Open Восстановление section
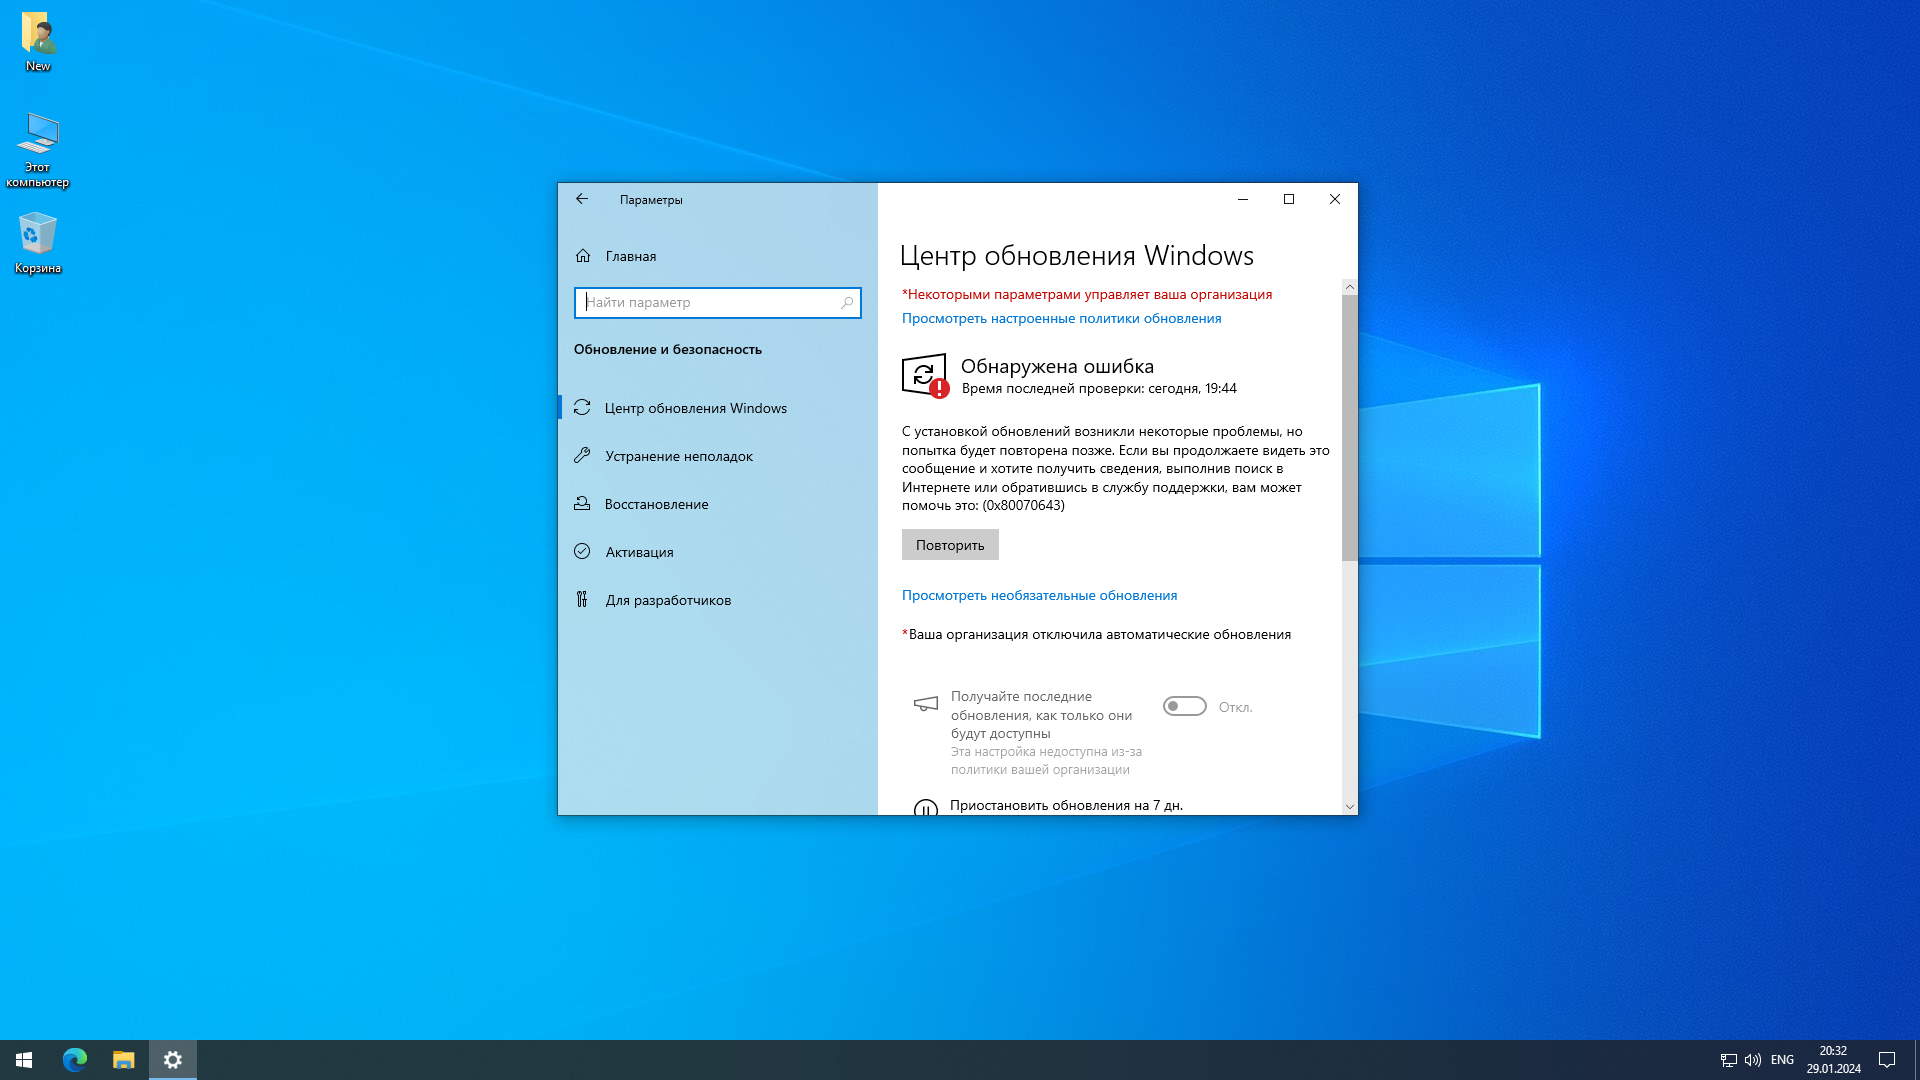 (x=656, y=504)
